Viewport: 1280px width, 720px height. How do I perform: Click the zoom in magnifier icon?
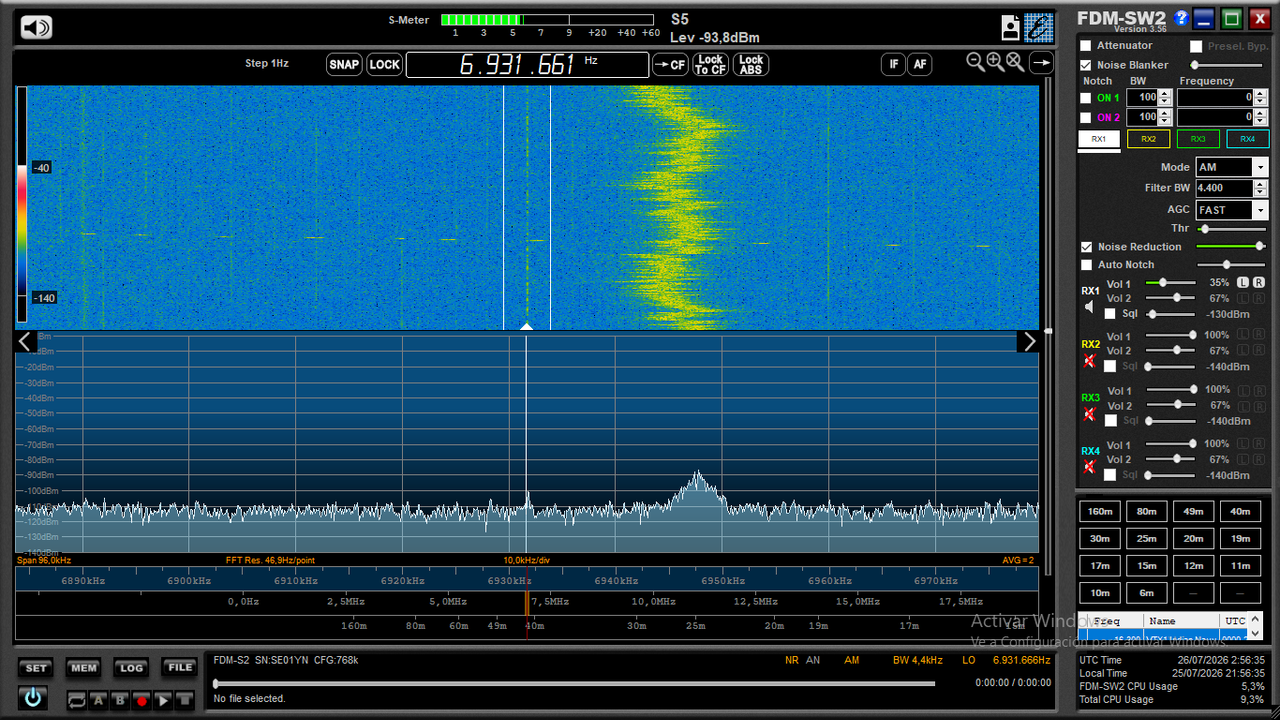[995, 62]
